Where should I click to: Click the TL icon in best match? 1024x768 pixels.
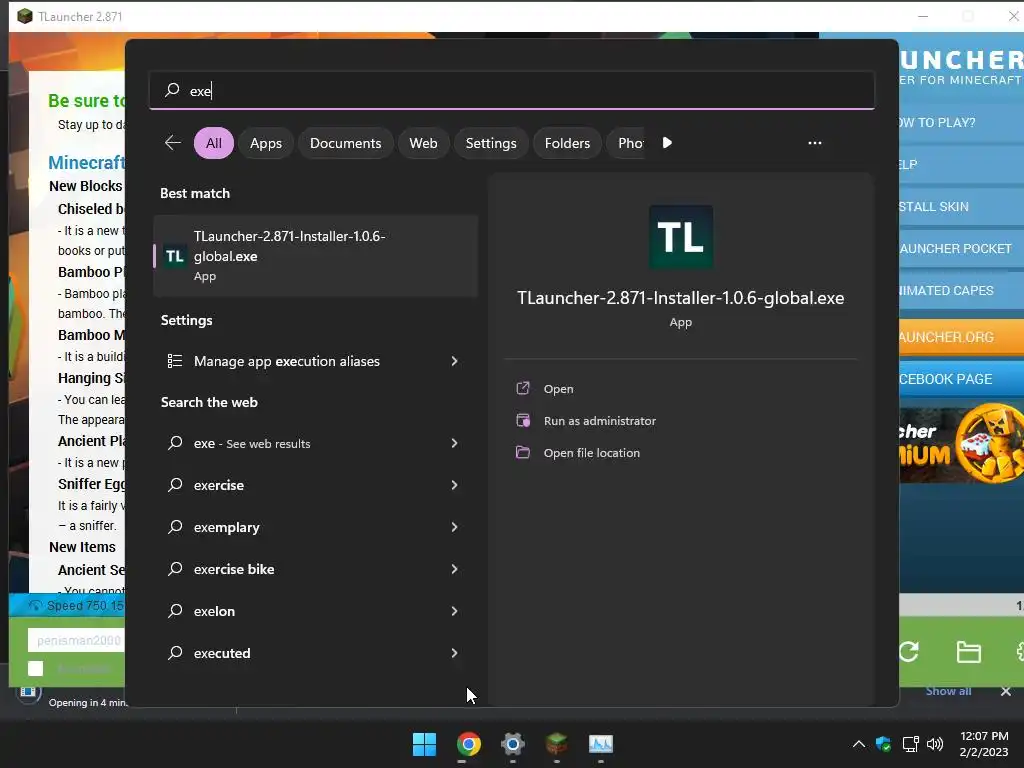[174, 256]
